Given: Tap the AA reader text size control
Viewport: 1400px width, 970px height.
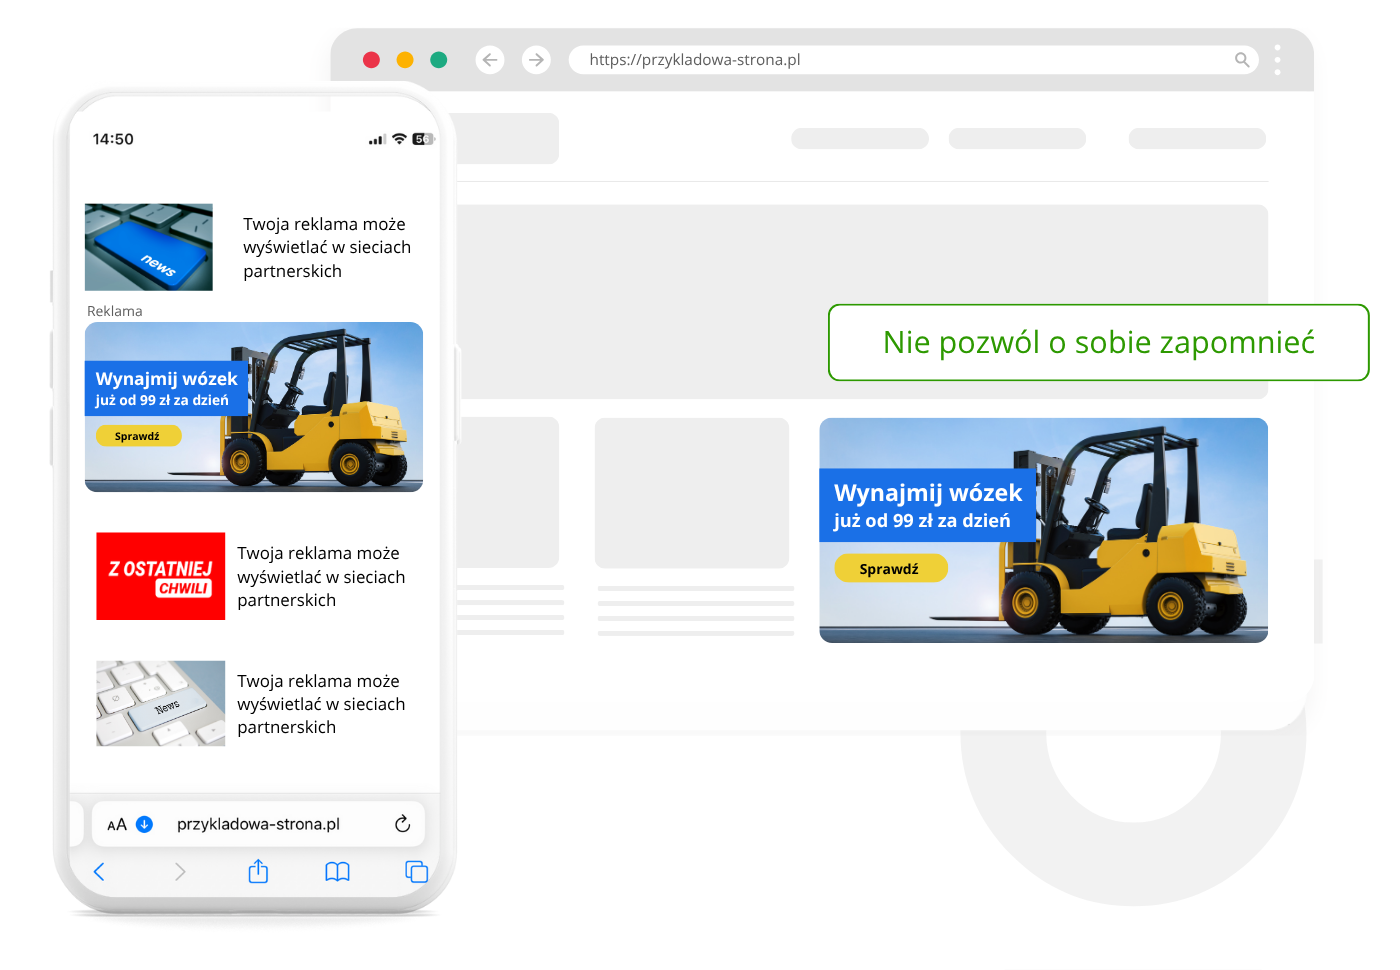Looking at the screenshot, I should point(117,825).
